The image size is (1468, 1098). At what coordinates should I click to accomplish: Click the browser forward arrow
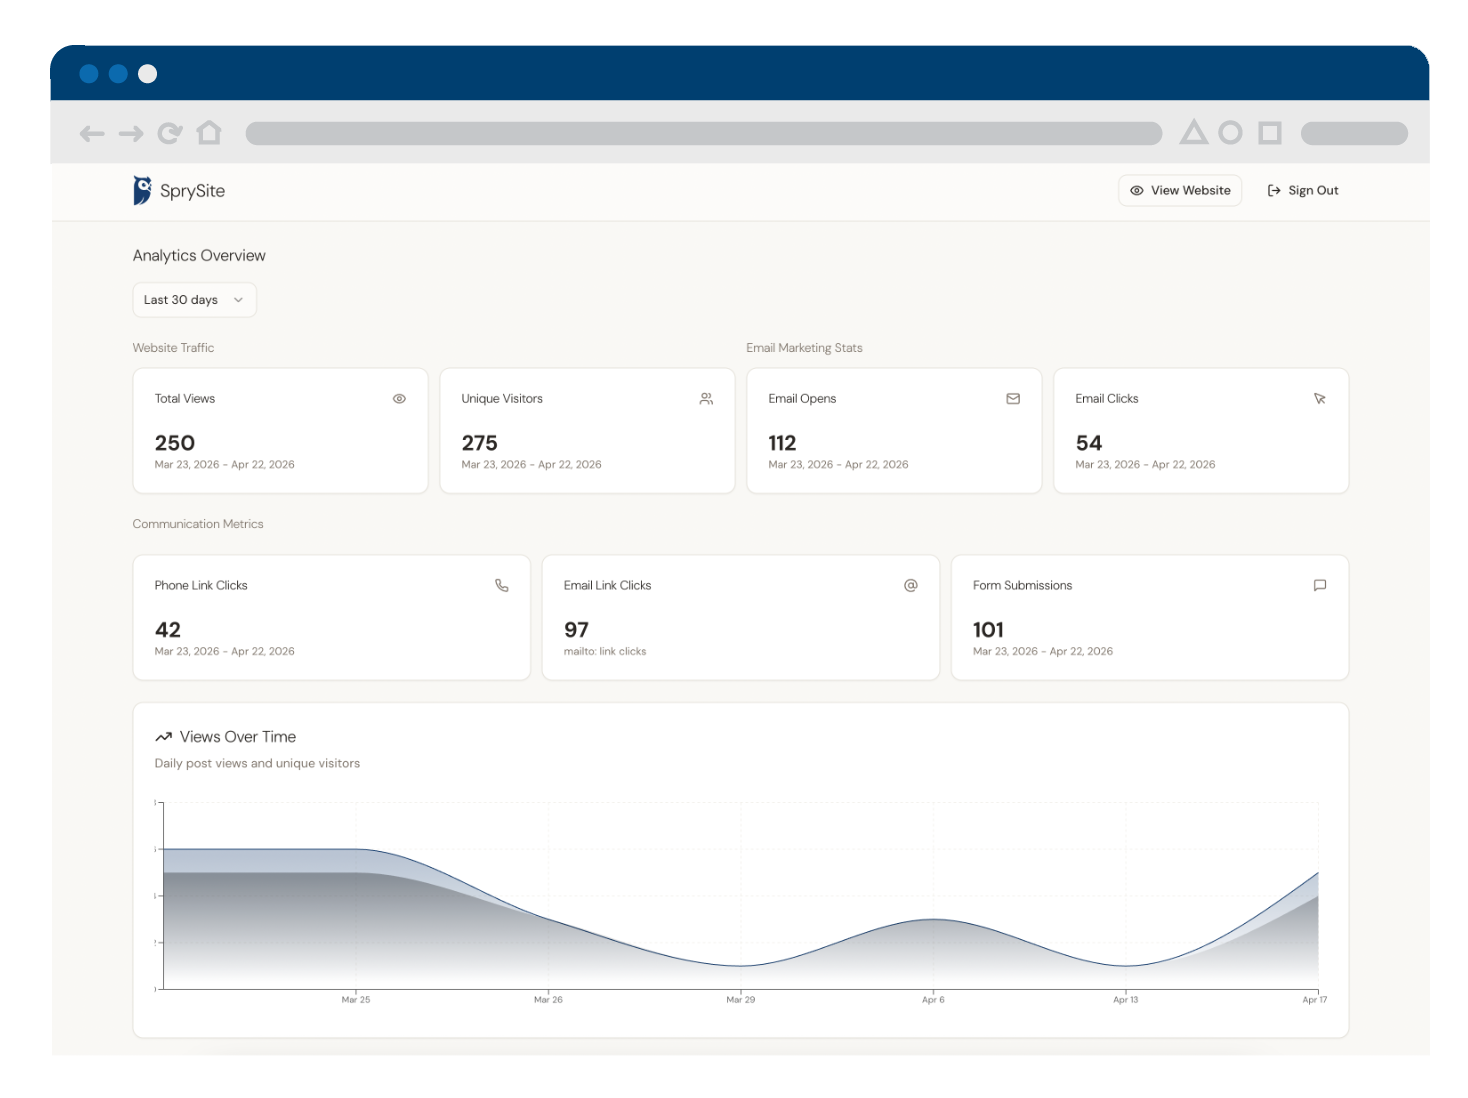[131, 134]
